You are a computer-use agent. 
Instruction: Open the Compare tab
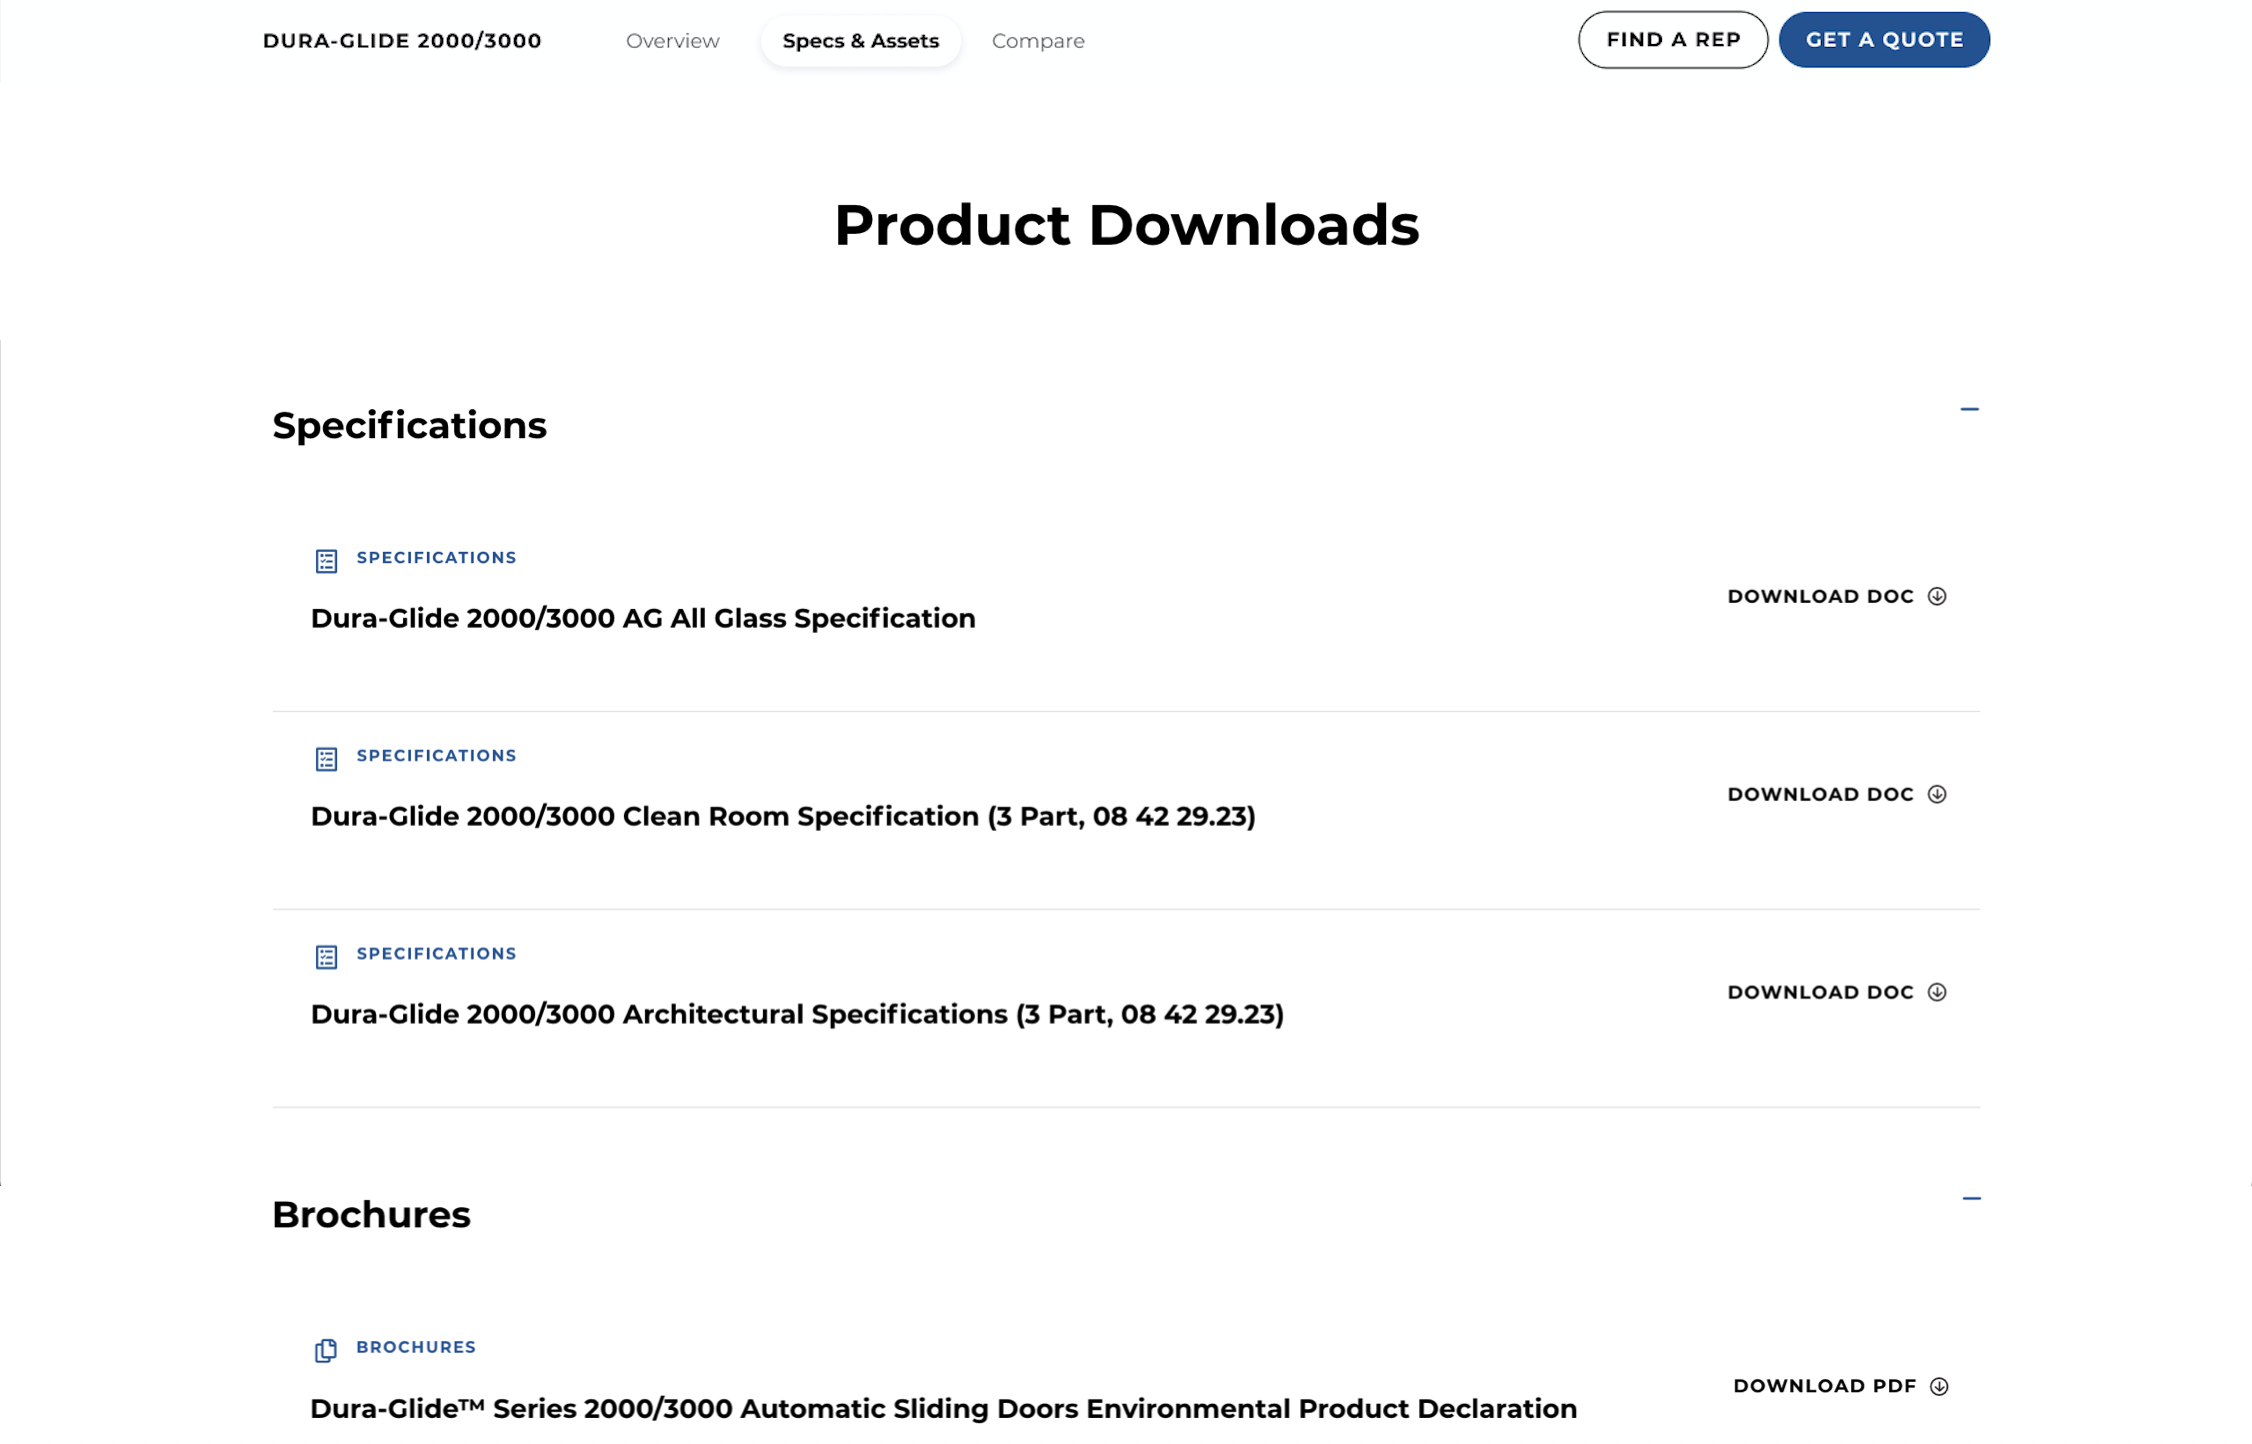pyautogui.click(x=1037, y=41)
